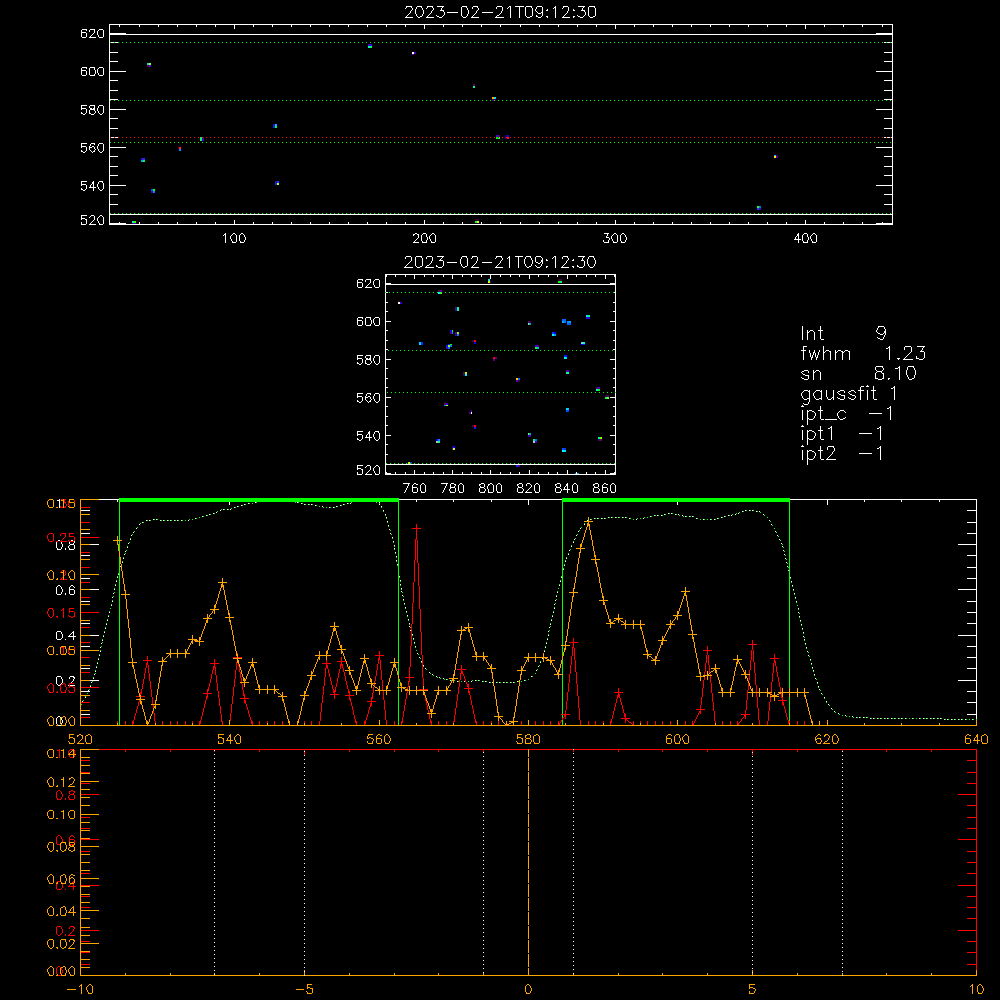Click the orange peak near 588

588,522
